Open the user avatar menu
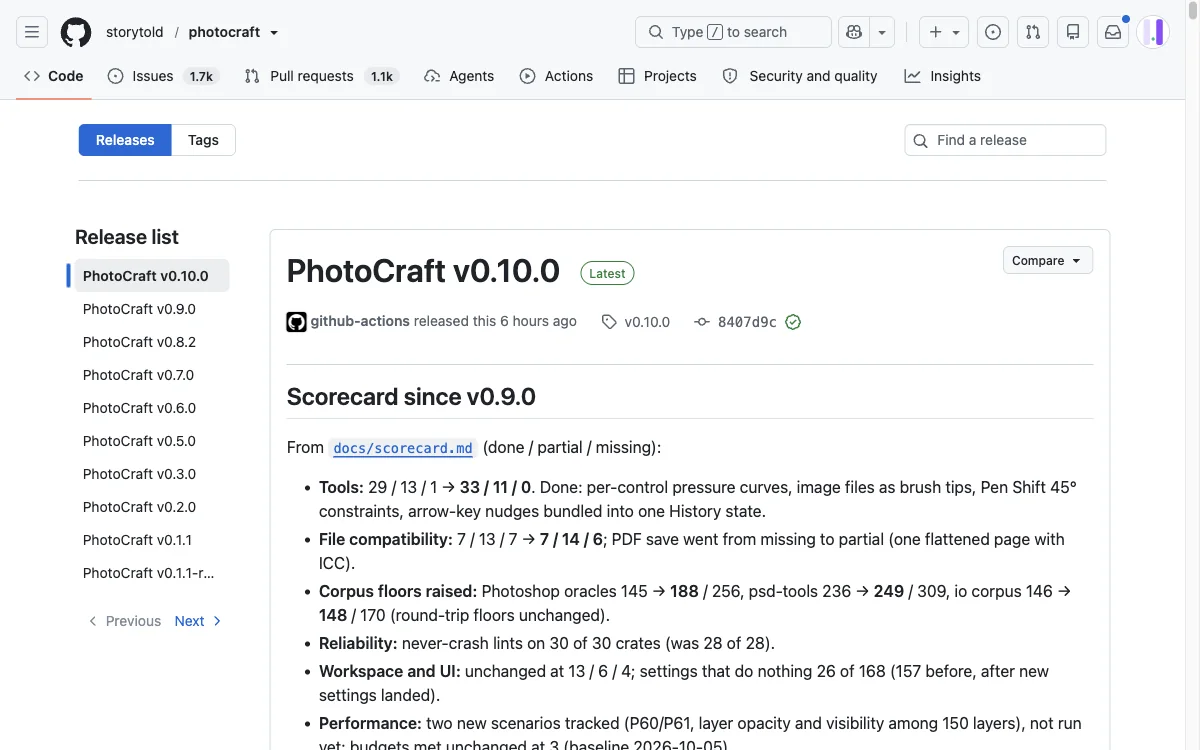Image resolution: width=1200 pixels, height=750 pixels. 1153,32
